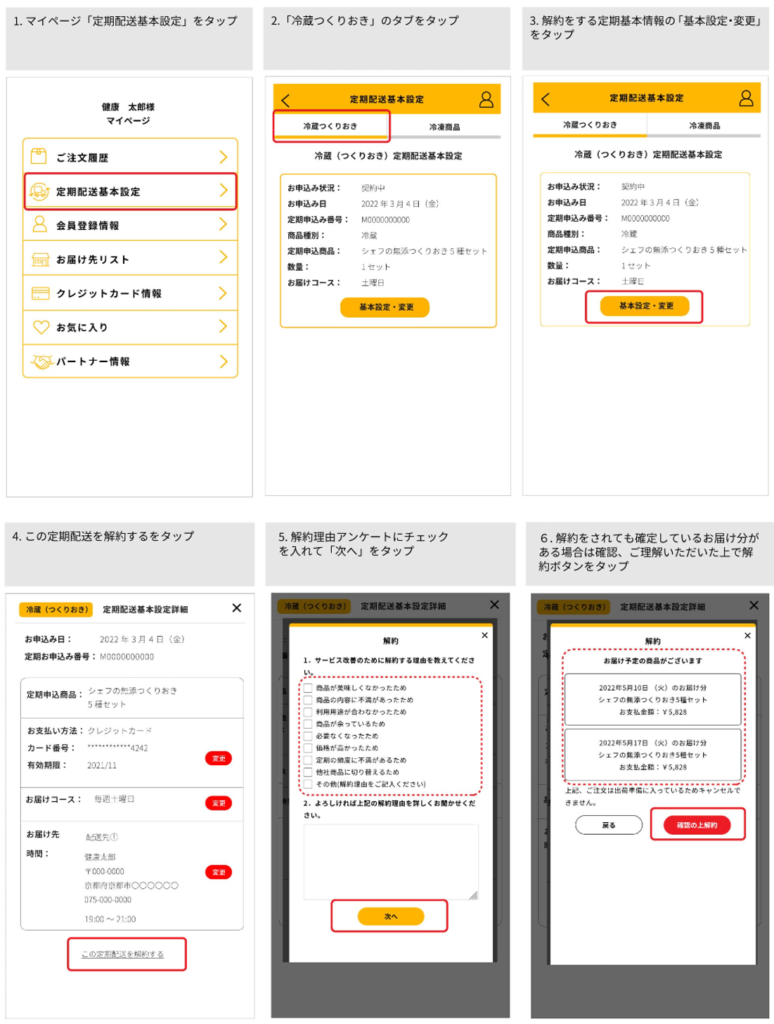Click 変更 beside the delivery address
Image resolution: width=774 pixels, height=1024 pixels.
point(219,872)
